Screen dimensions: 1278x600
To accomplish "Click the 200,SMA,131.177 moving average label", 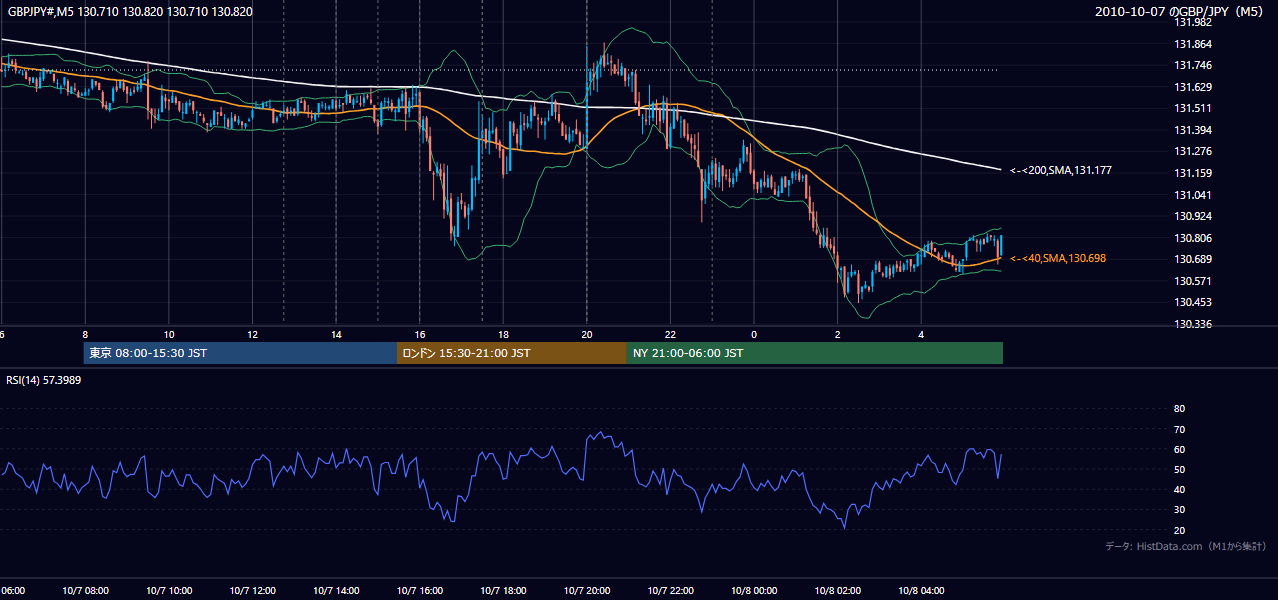I will click(x=1060, y=171).
